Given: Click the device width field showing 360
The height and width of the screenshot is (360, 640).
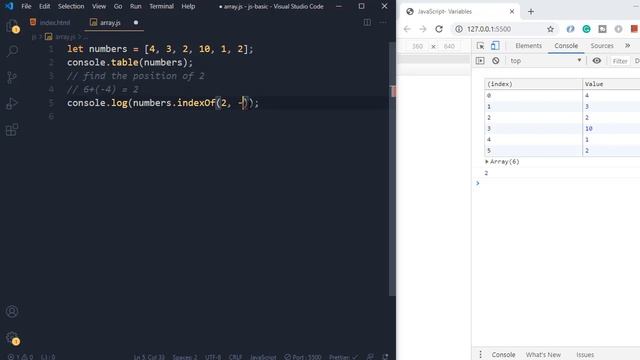Looking at the screenshot, I should click(417, 46).
